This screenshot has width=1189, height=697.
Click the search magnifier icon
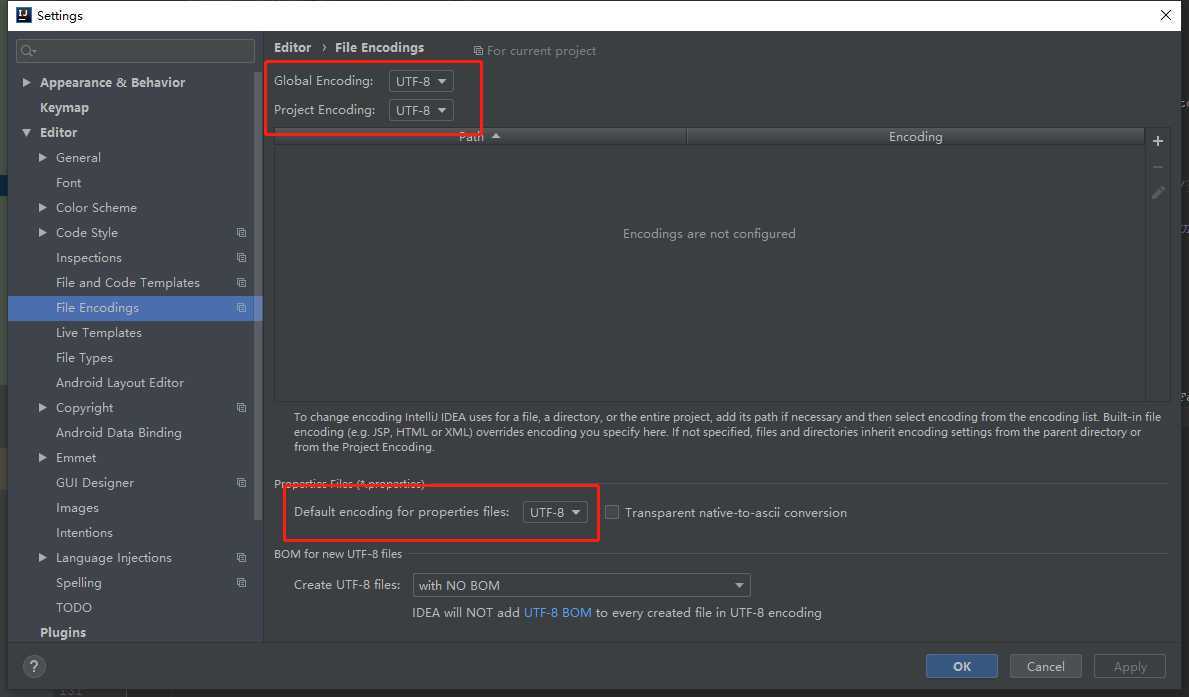pos(28,51)
